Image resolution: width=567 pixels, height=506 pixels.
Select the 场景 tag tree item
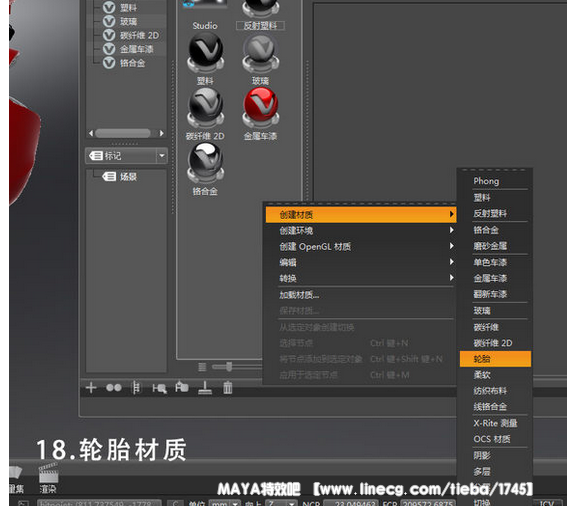[x=128, y=177]
